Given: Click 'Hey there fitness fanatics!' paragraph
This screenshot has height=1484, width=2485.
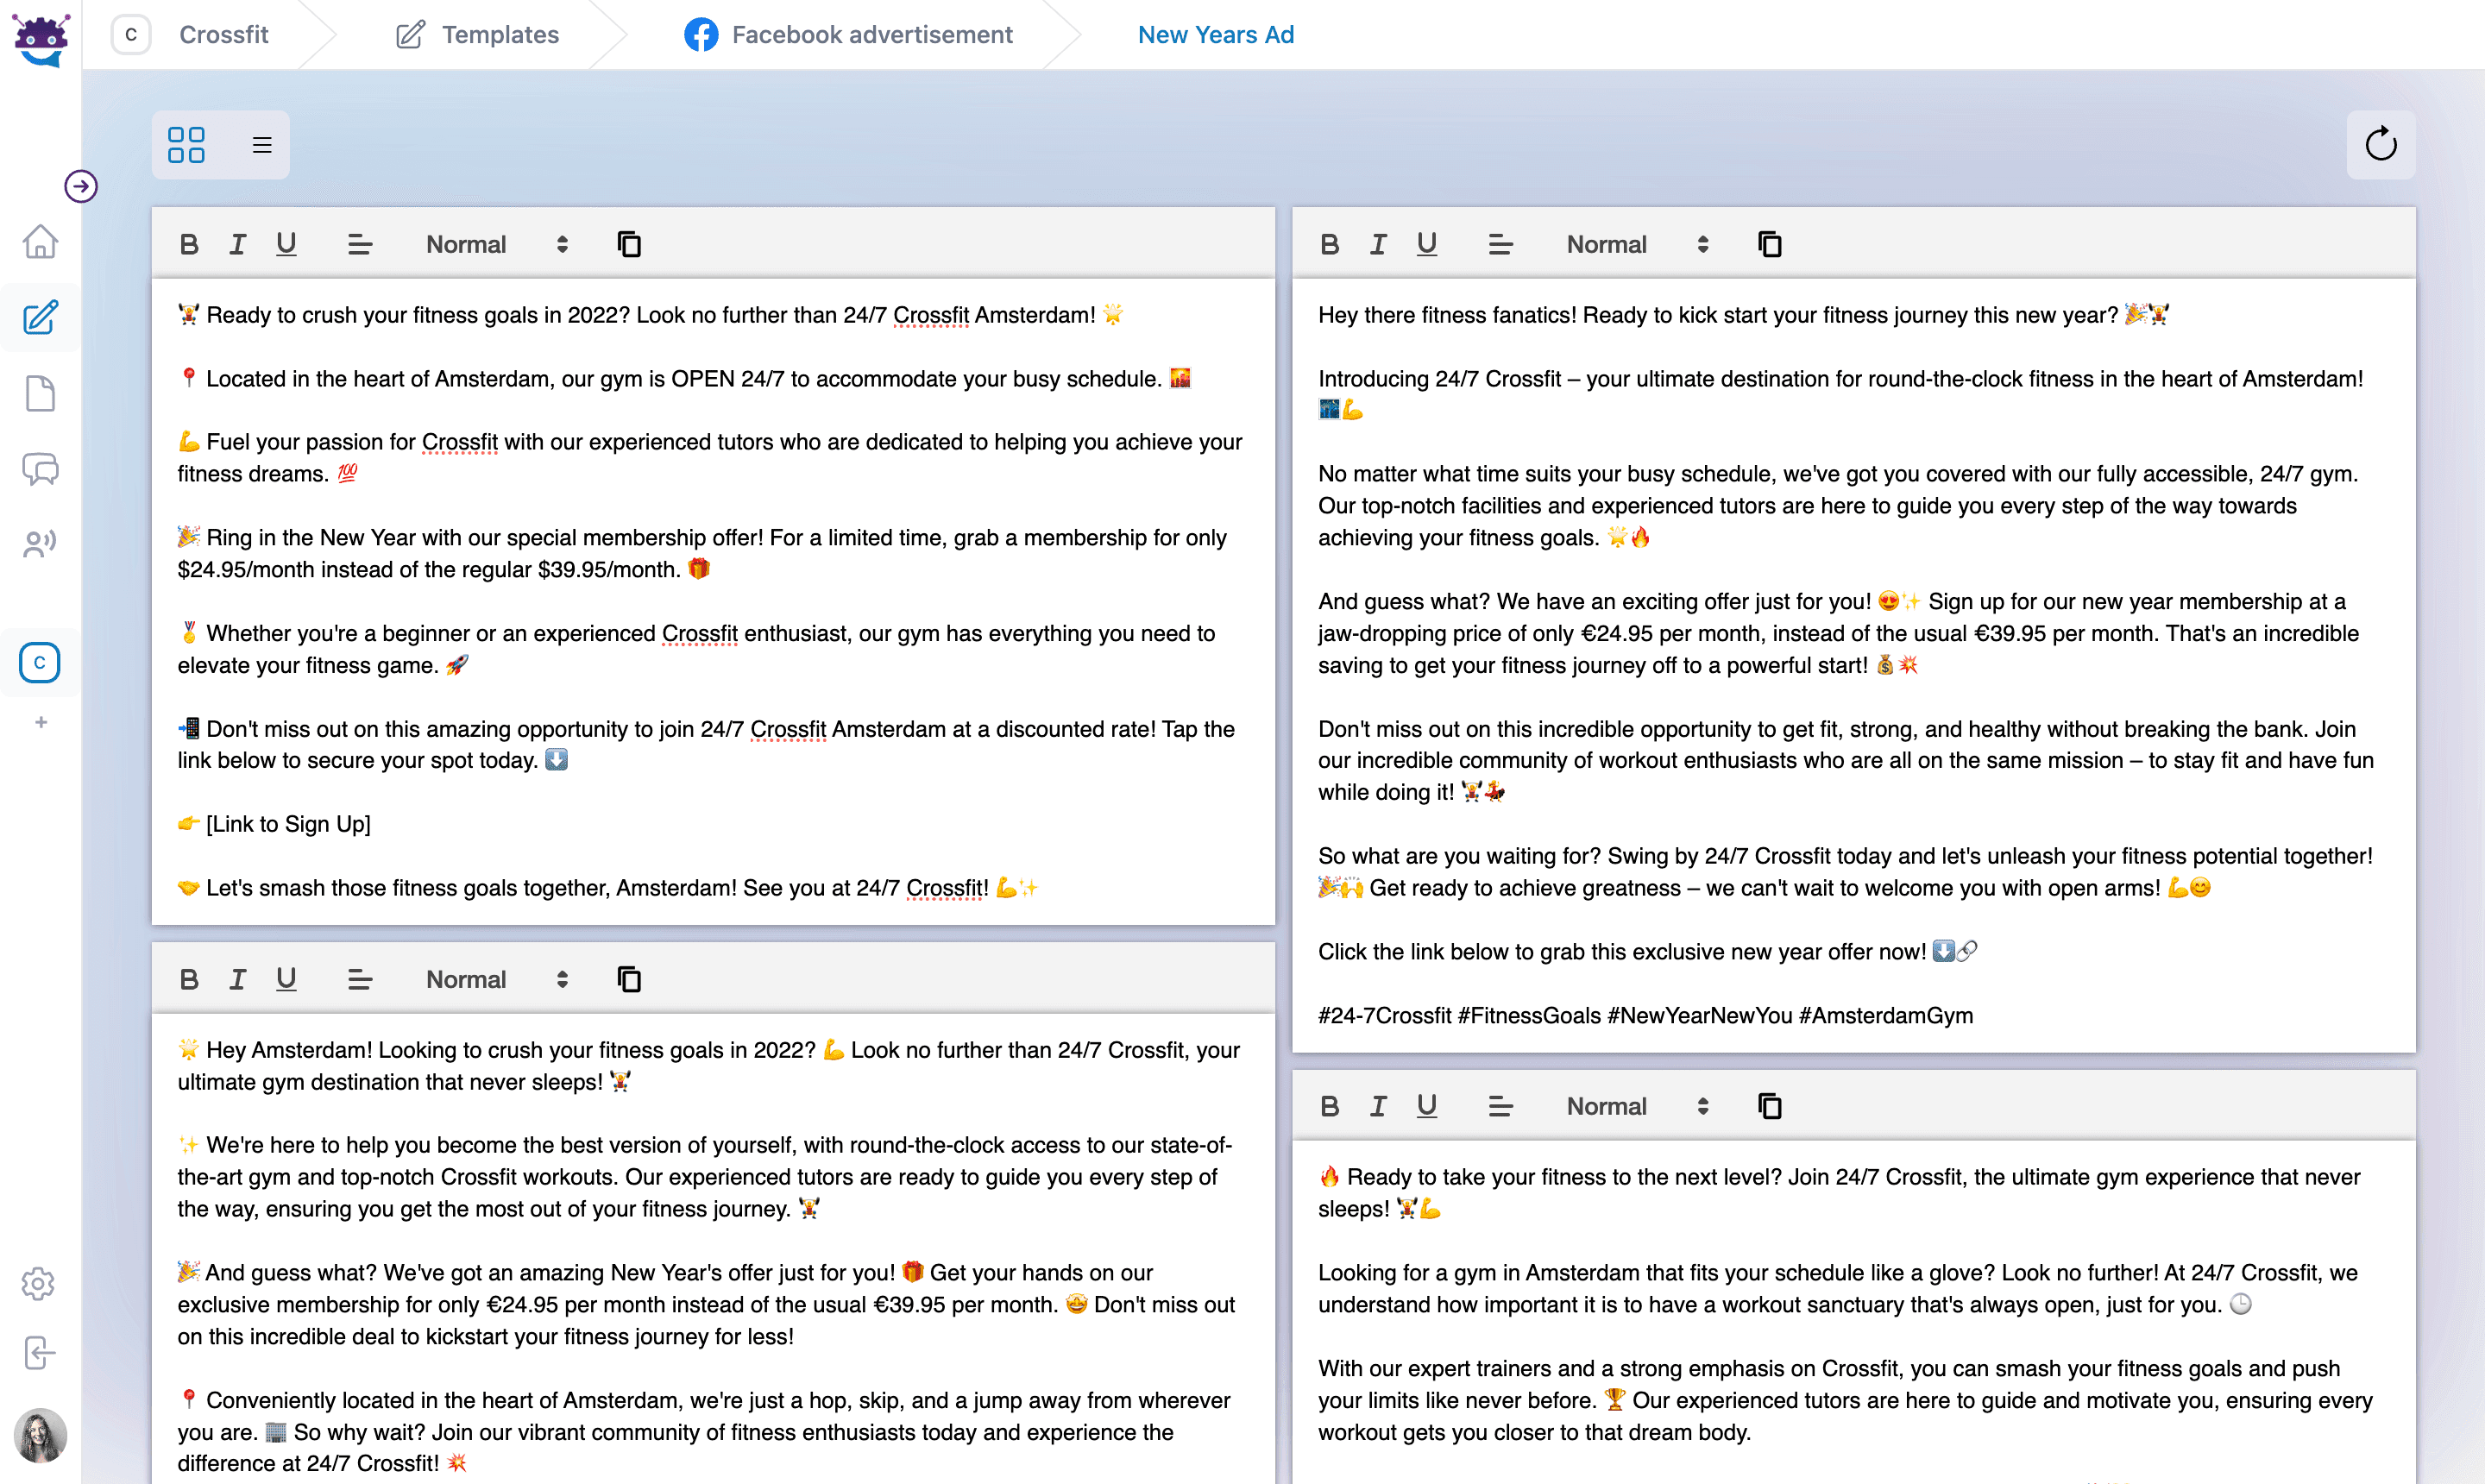Looking at the screenshot, I should [1743, 315].
